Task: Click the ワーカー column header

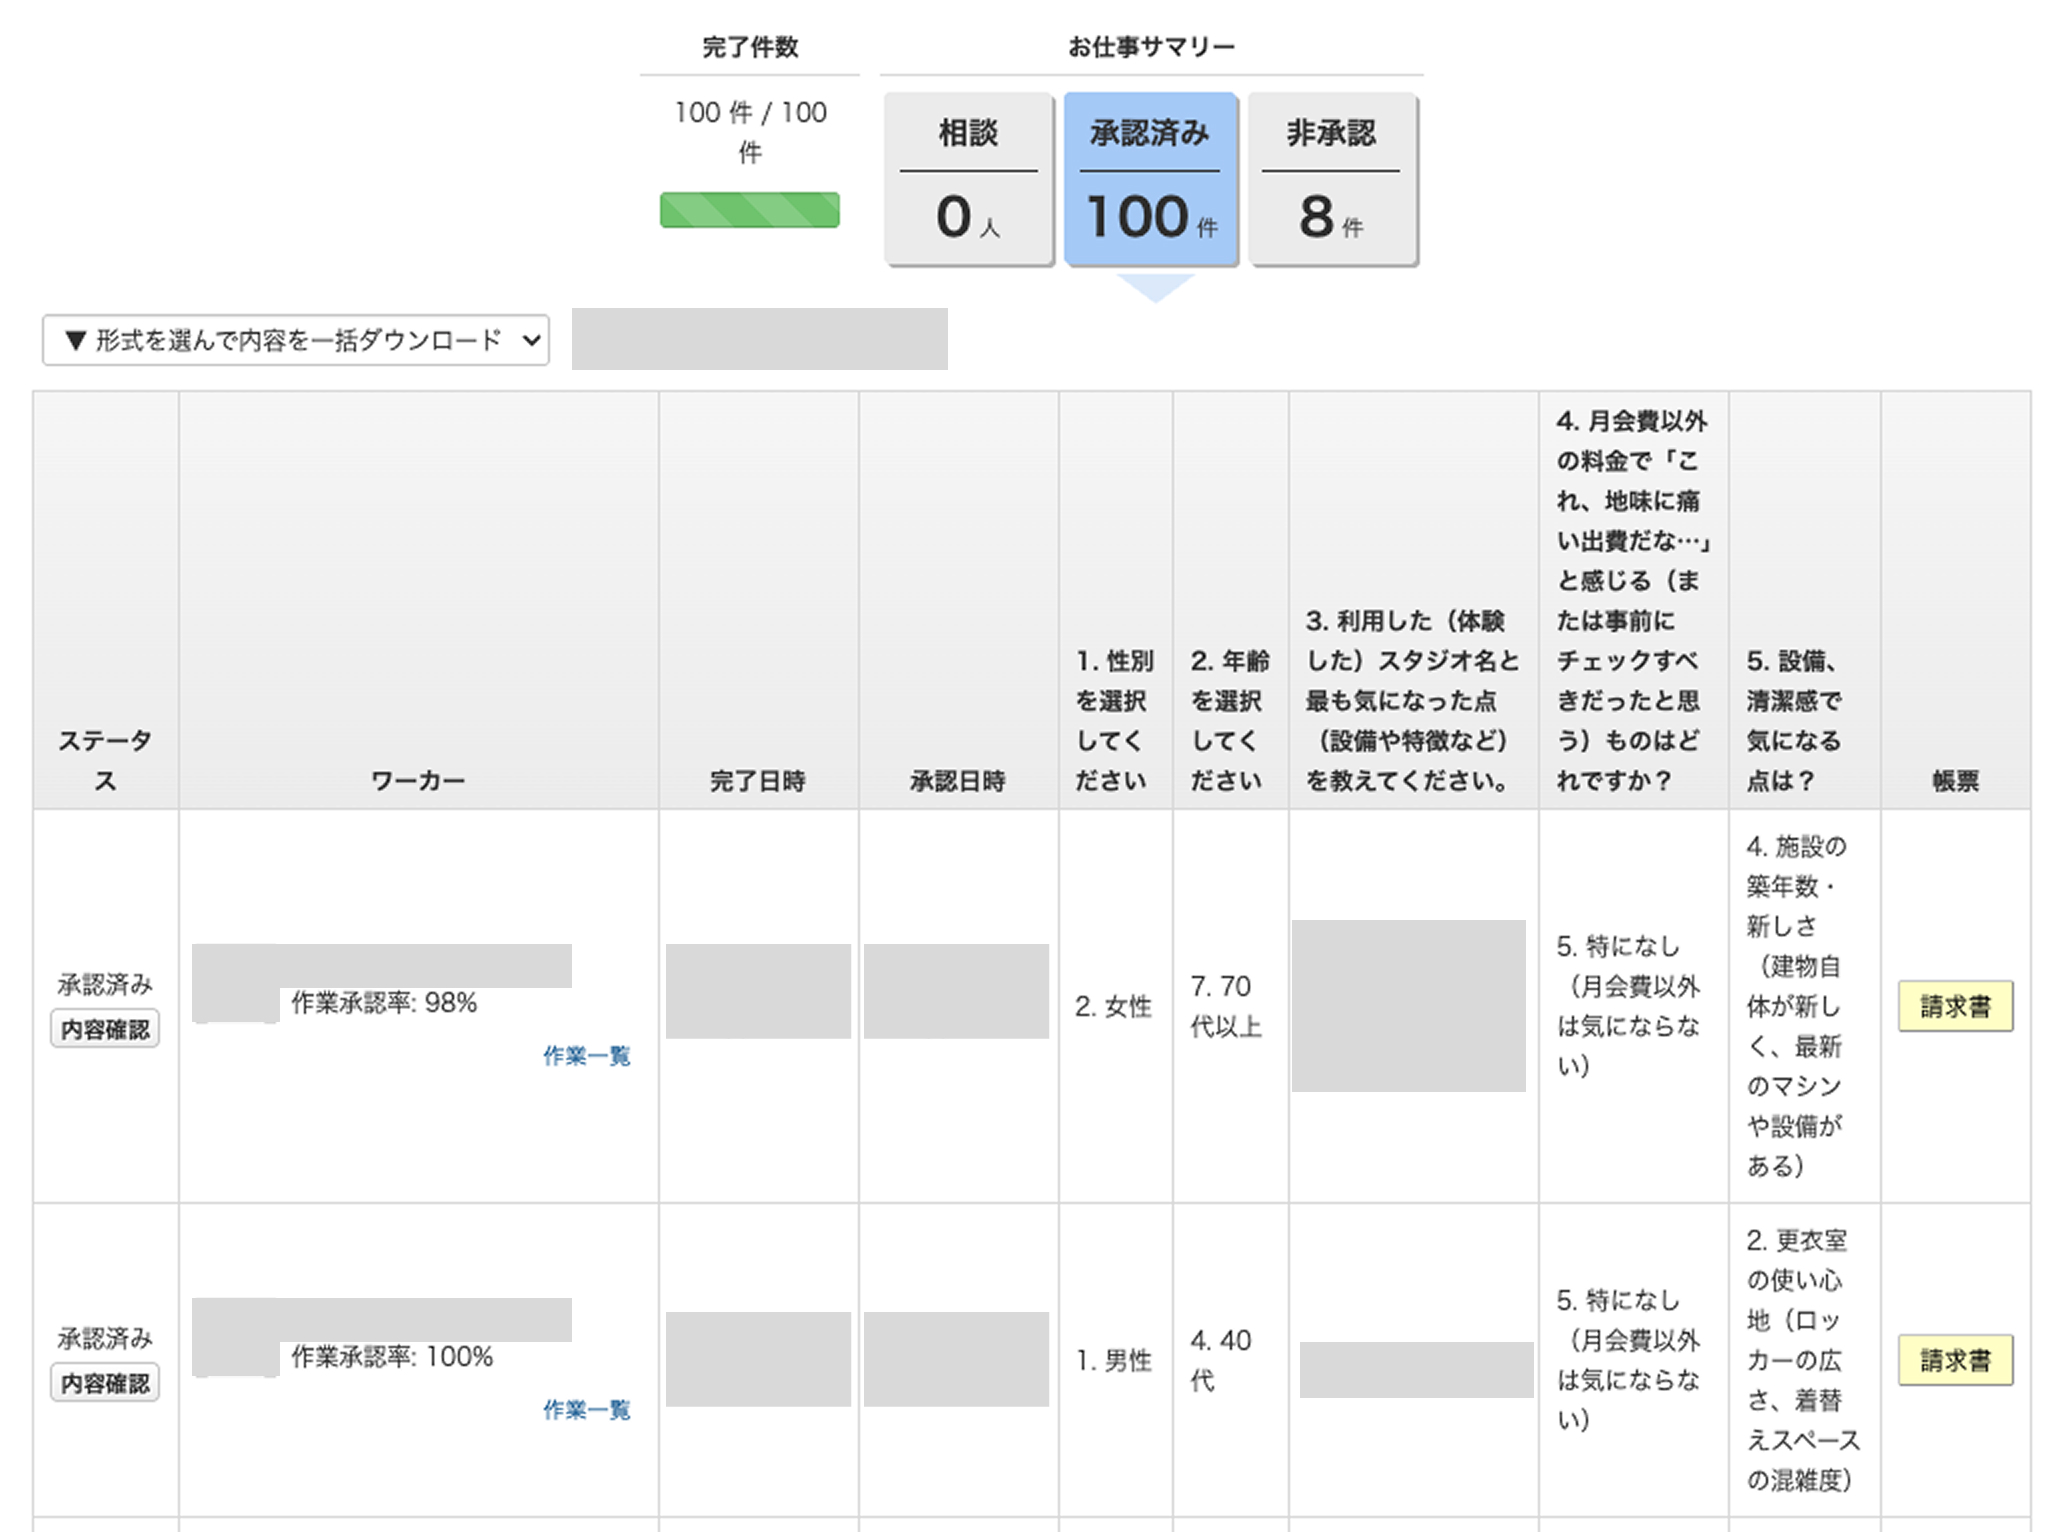Action: (x=418, y=780)
